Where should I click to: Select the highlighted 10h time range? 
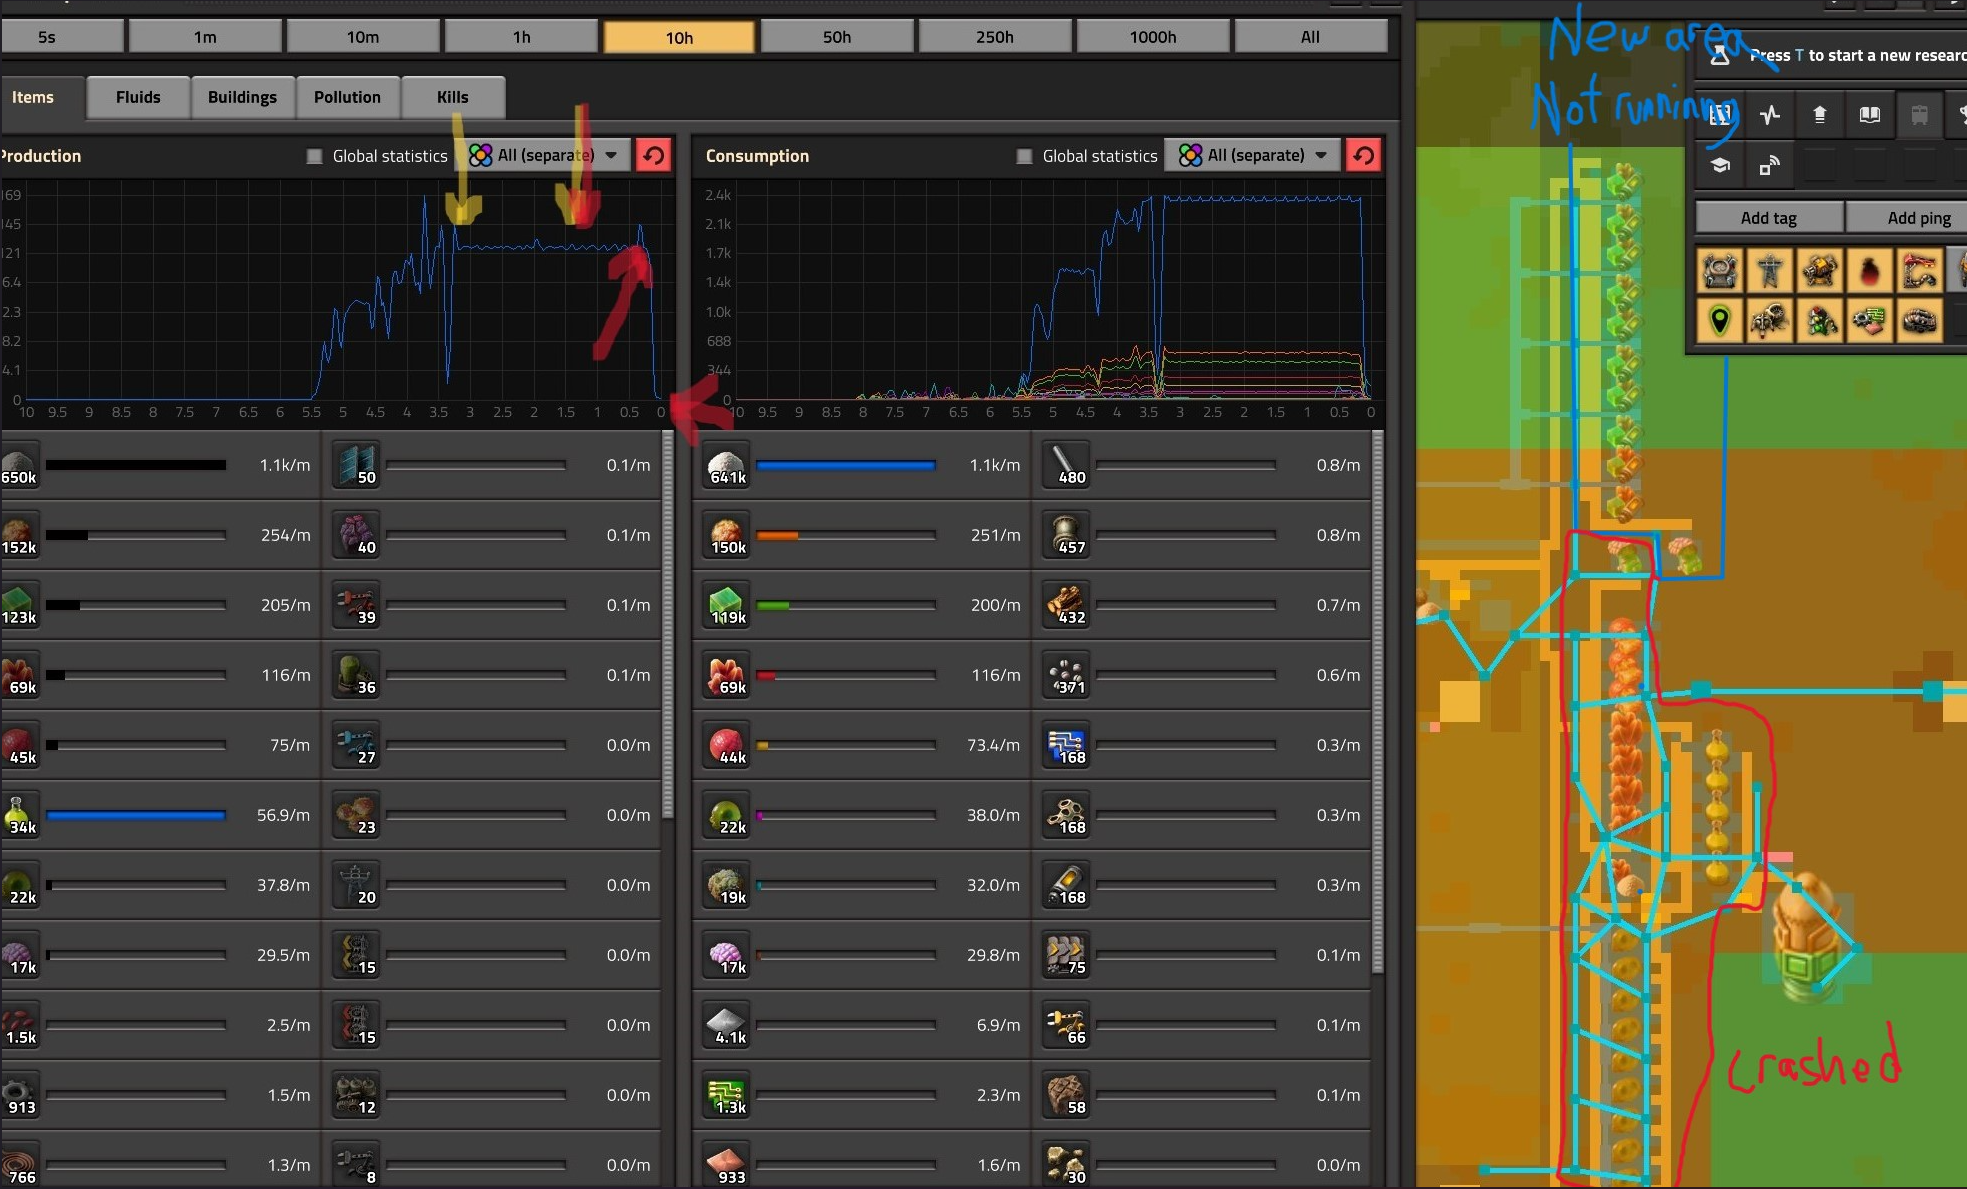[x=679, y=37]
